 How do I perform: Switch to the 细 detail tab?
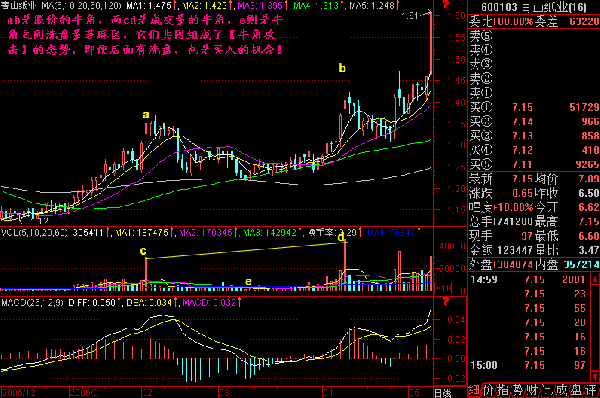click(x=474, y=390)
